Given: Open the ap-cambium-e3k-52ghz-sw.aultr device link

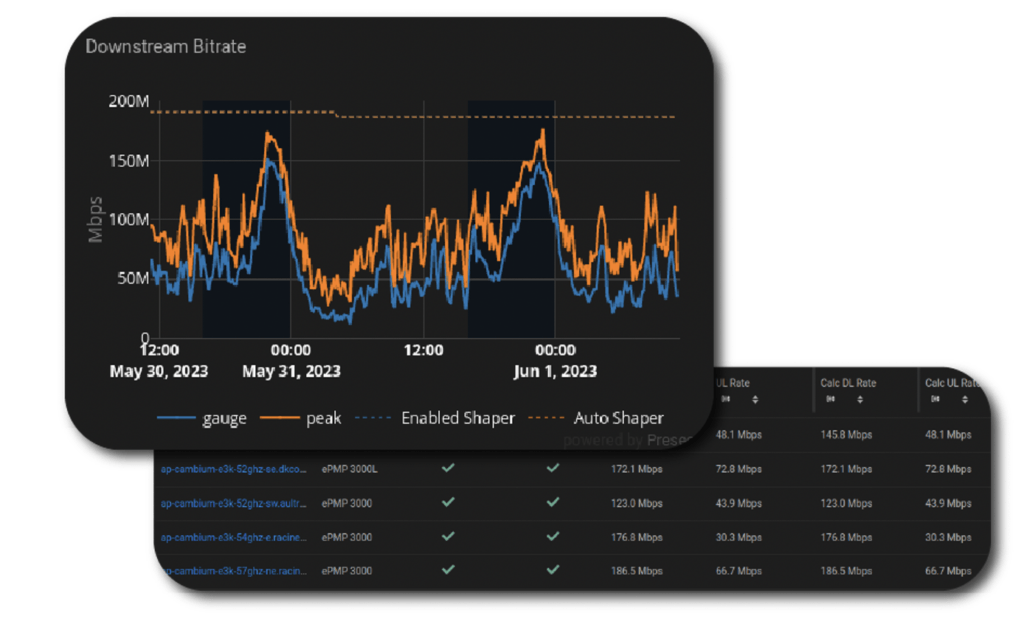Looking at the screenshot, I should click(233, 504).
